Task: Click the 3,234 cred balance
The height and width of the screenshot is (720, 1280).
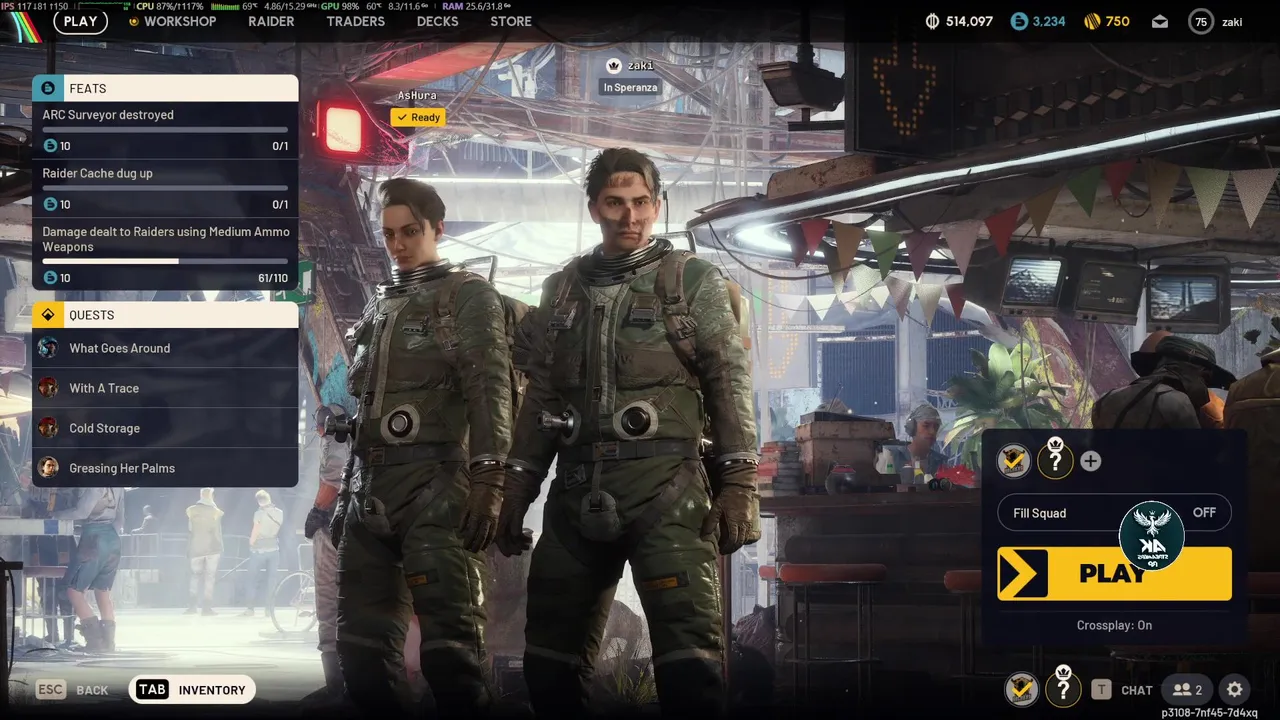Action: (1049, 21)
